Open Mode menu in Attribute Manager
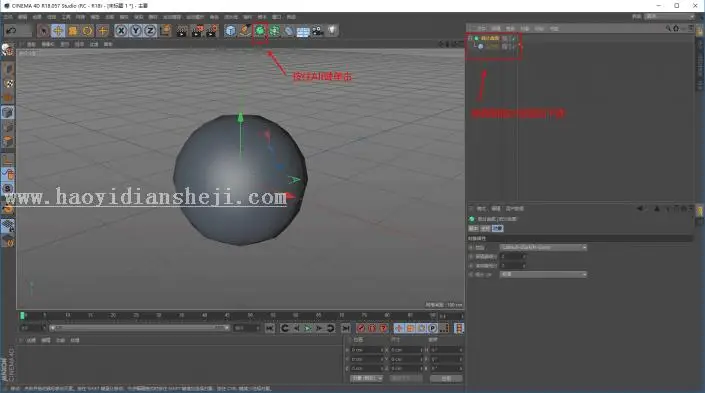Image resolution: width=705 pixels, height=393 pixels. [481, 209]
